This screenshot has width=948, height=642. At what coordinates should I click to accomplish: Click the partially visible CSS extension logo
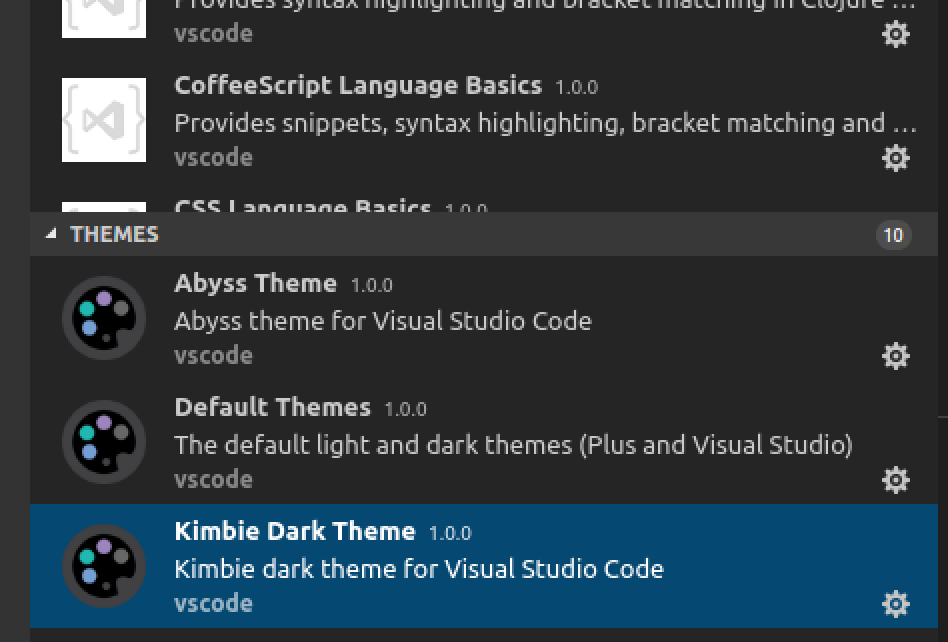coord(104,205)
